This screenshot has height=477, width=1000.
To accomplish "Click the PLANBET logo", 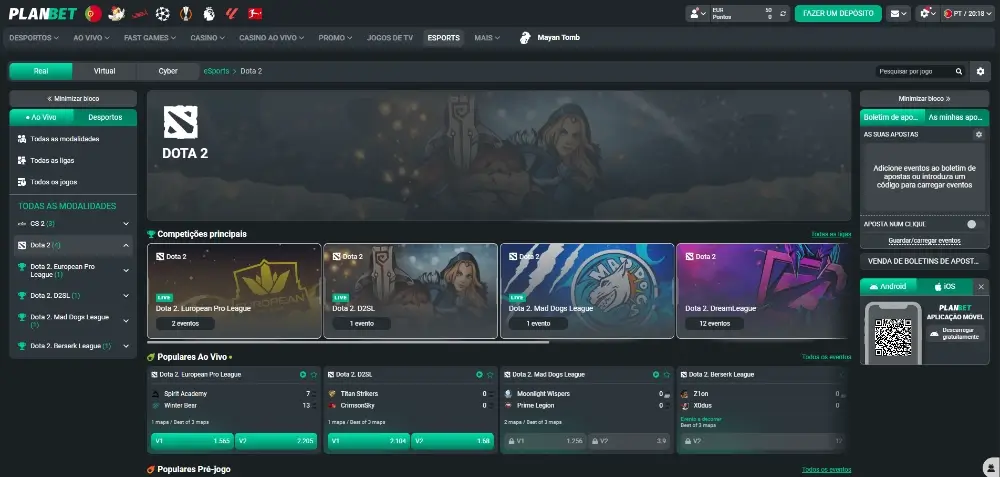I will click(43, 13).
